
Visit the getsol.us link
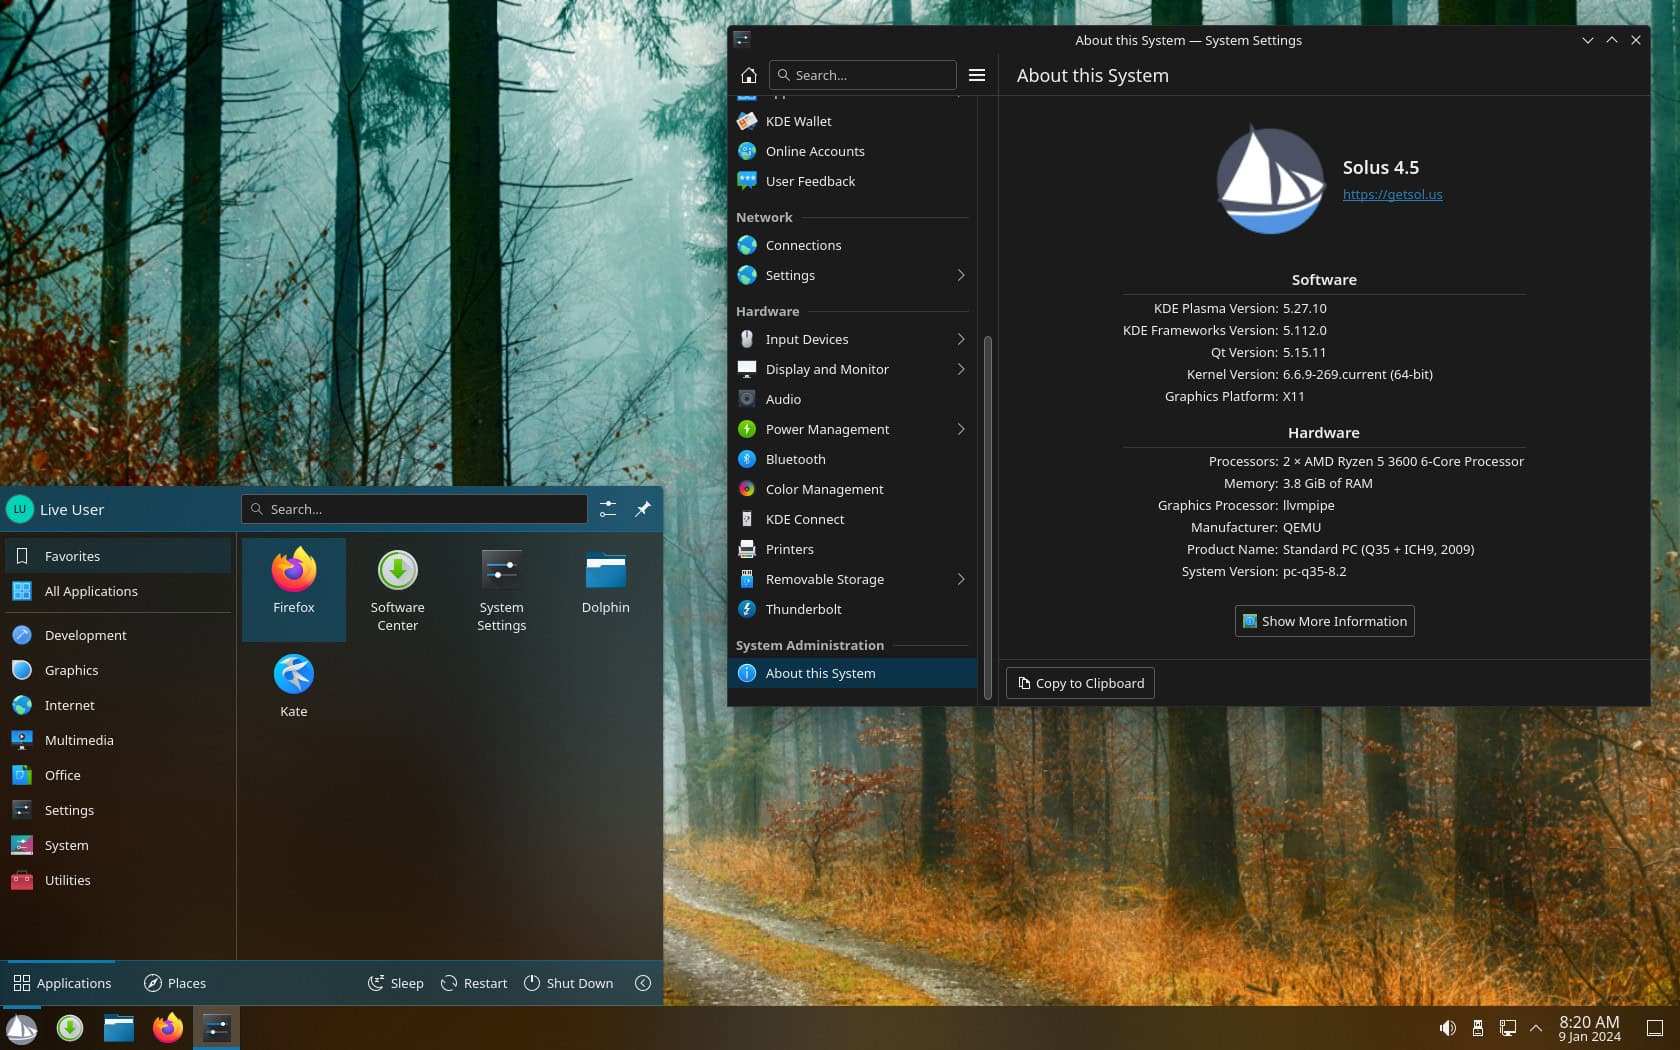(1392, 195)
